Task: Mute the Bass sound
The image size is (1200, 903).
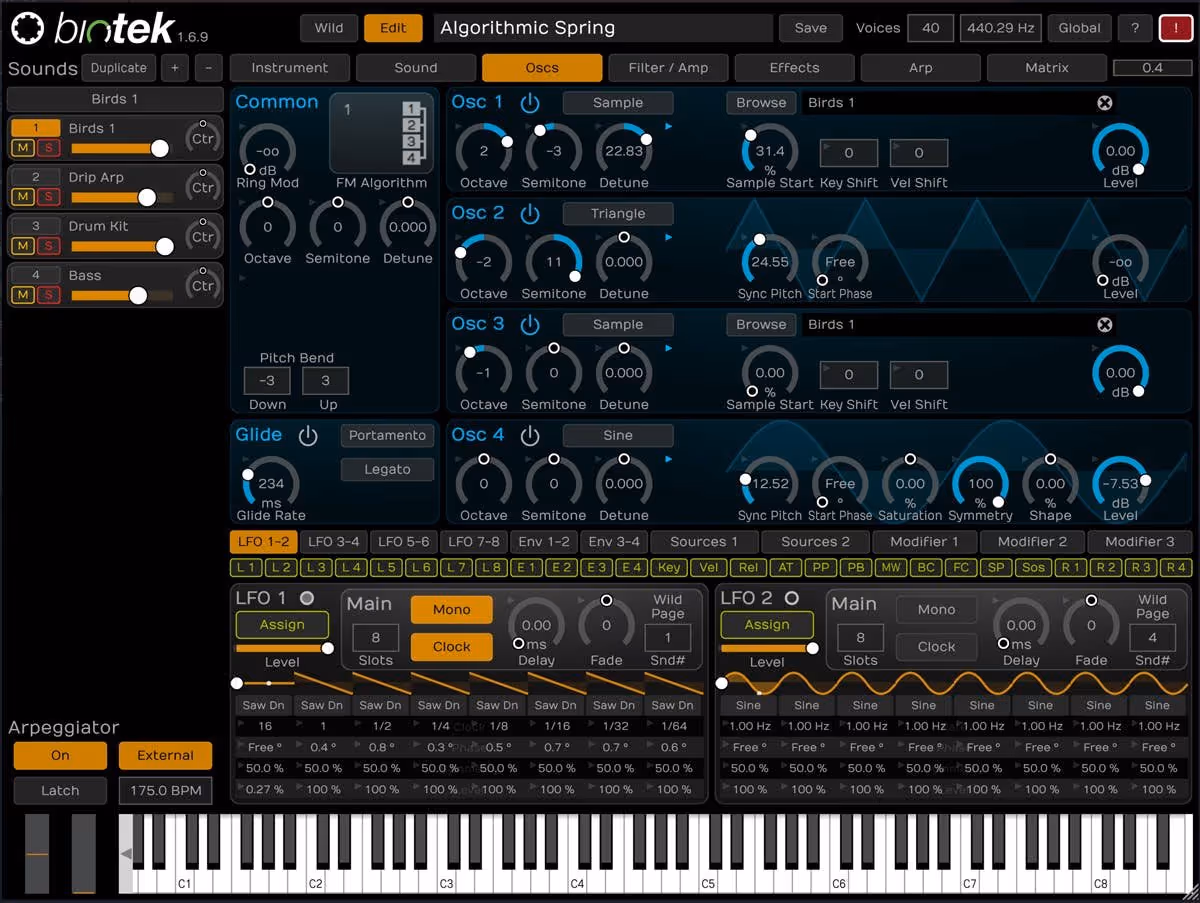Action: tap(23, 295)
